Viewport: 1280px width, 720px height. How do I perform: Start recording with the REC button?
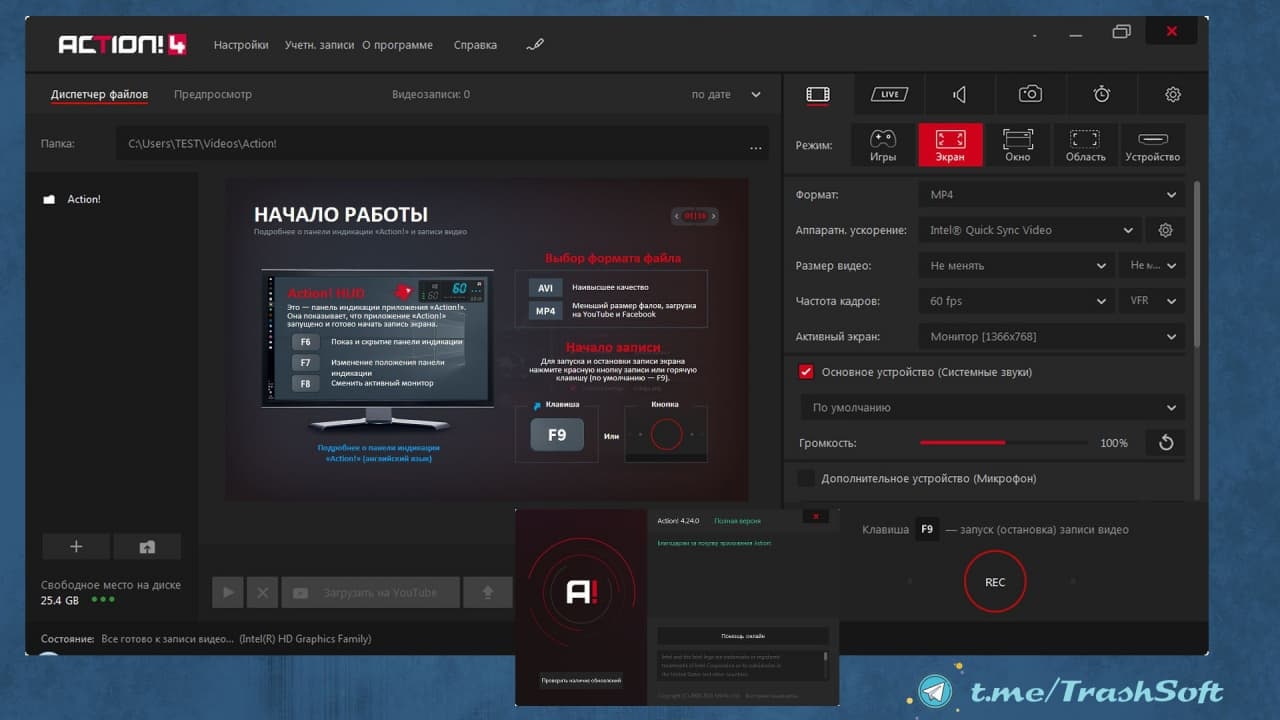pyautogui.click(x=995, y=582)
